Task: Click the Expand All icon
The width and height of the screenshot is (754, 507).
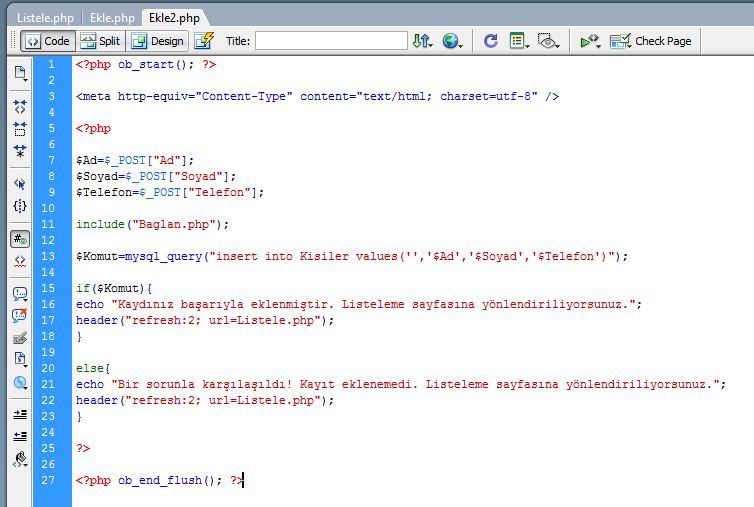Action: click(x=20, y=151)
